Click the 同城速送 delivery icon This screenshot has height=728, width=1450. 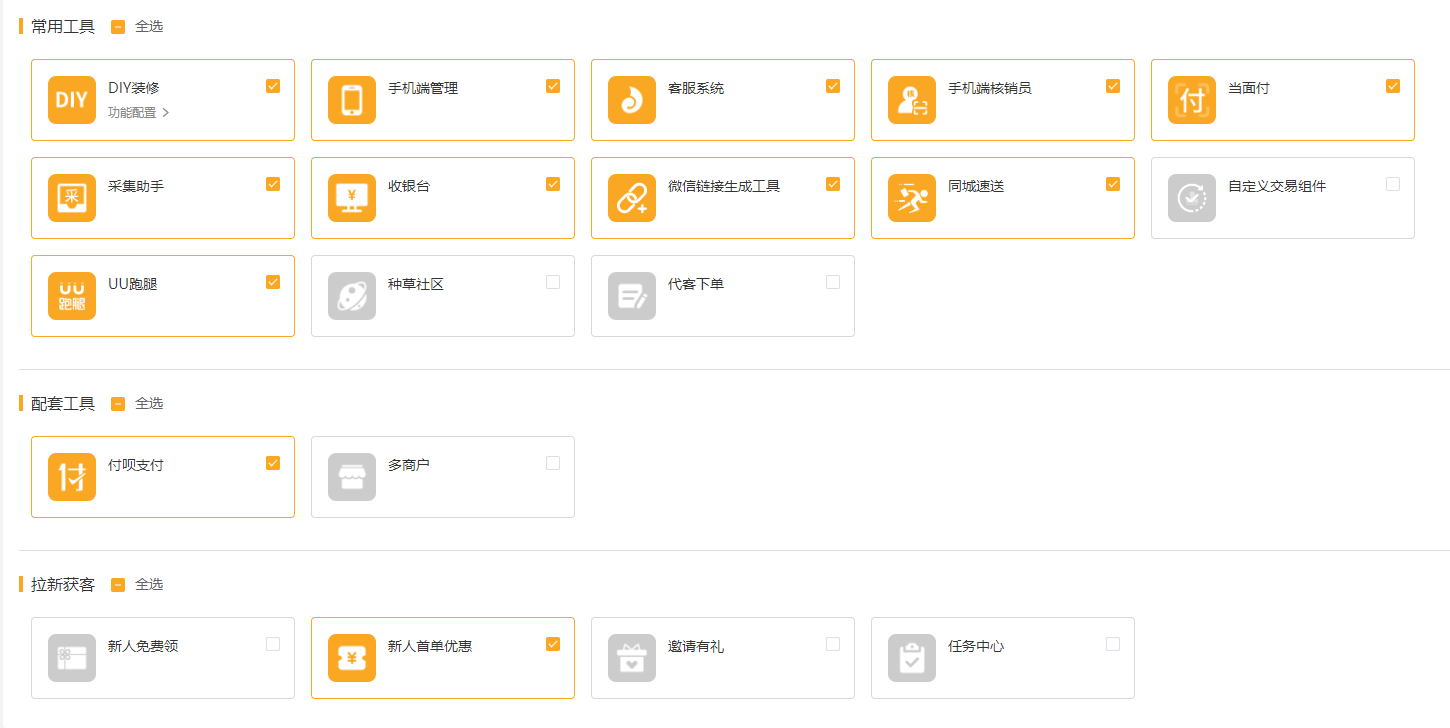coord(912,198)
